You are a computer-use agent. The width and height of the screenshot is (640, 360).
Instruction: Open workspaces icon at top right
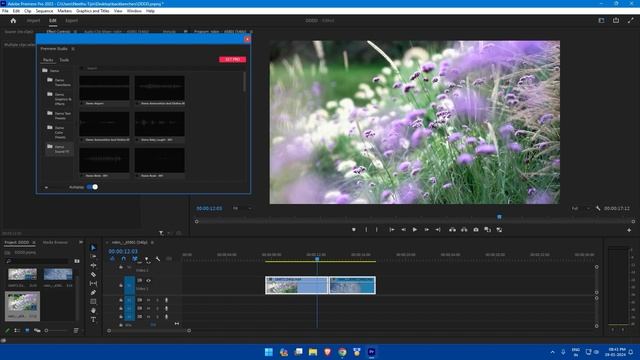click(x=601, y=20)
